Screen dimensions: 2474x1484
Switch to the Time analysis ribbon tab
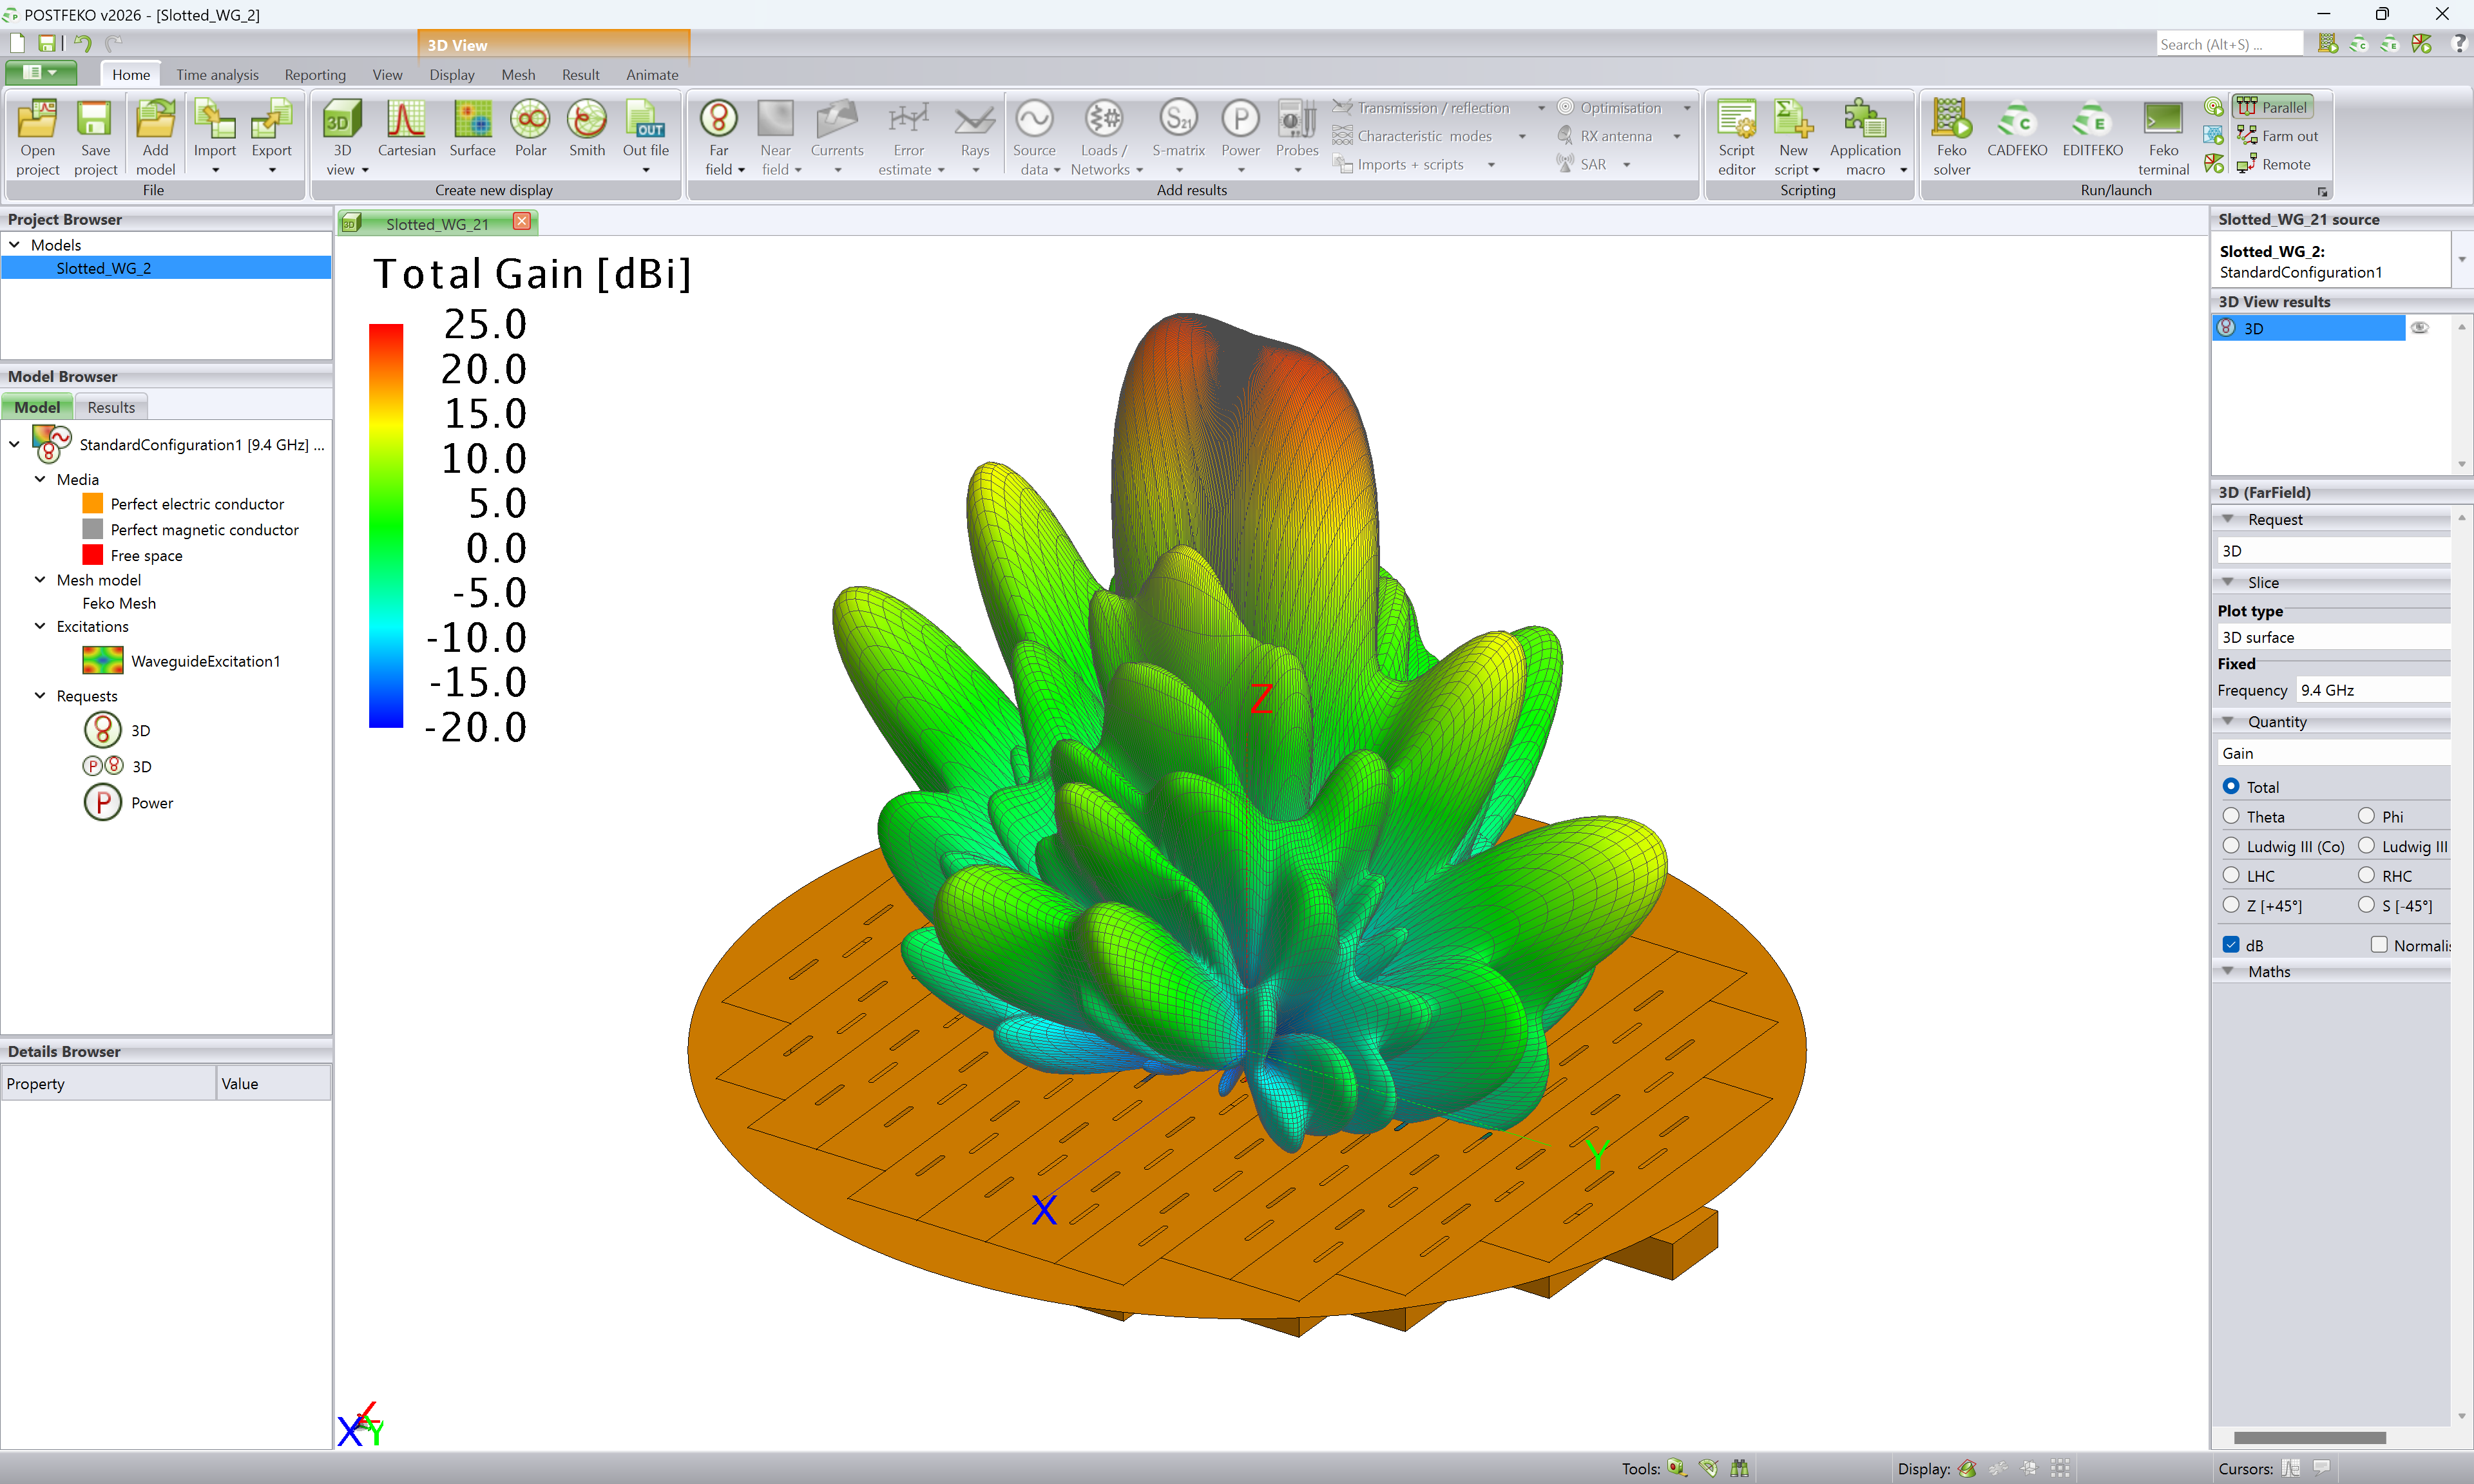(x=217, y=74)
